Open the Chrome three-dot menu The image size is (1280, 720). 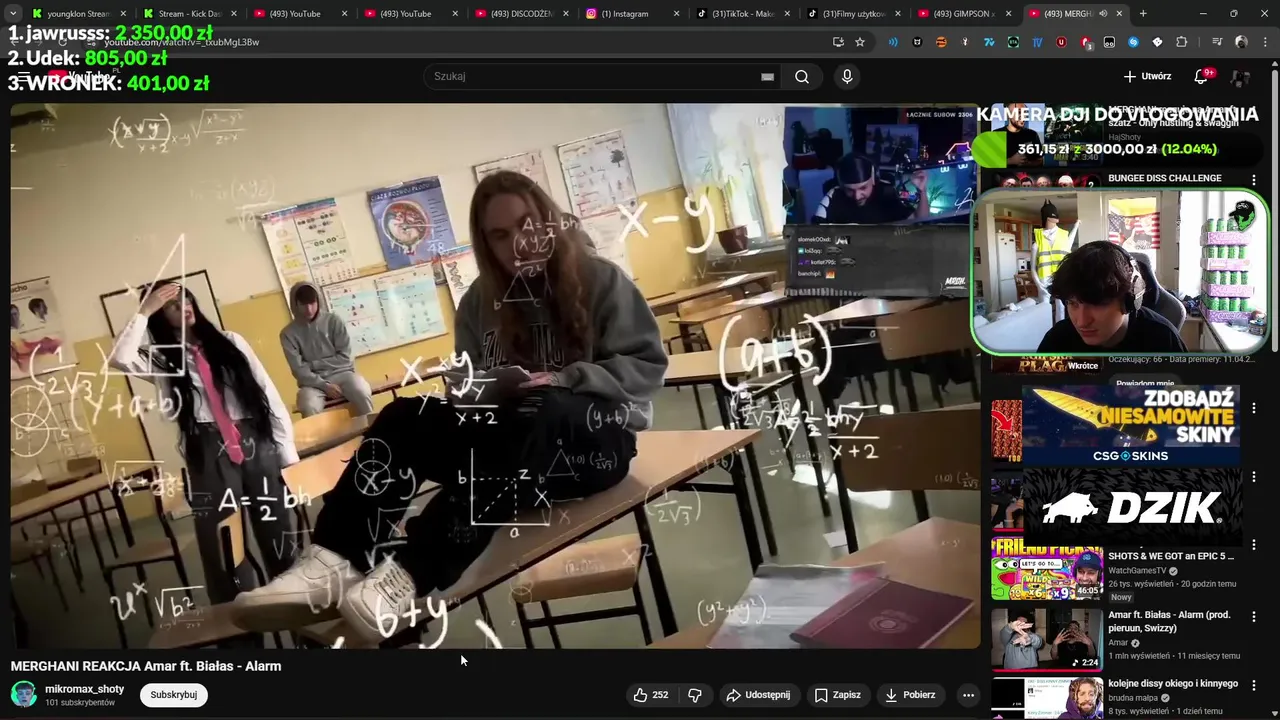(1265, 42)
